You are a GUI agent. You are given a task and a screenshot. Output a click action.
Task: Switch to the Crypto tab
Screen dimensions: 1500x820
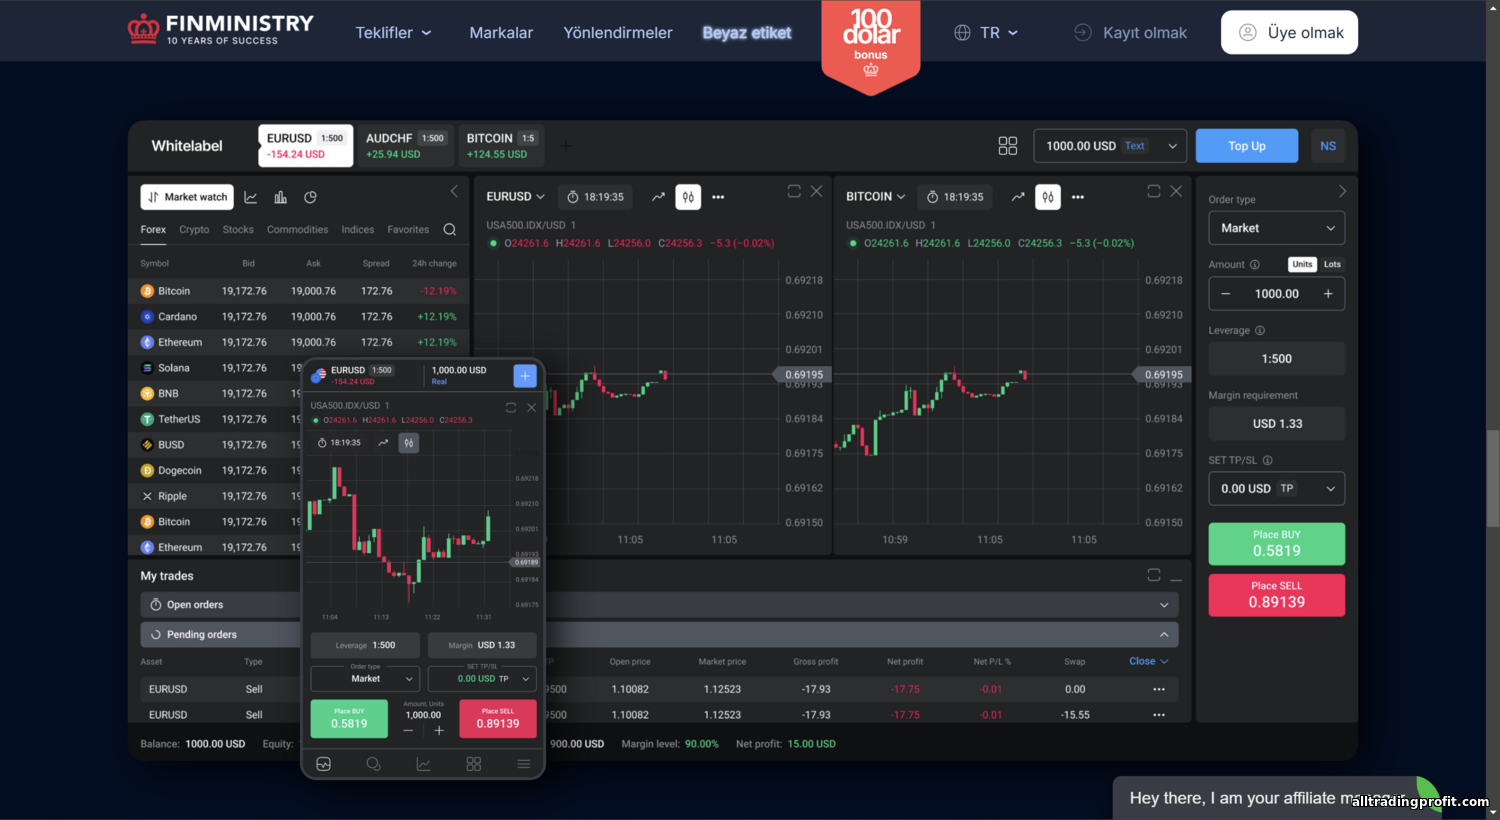(x=194, y=230)
